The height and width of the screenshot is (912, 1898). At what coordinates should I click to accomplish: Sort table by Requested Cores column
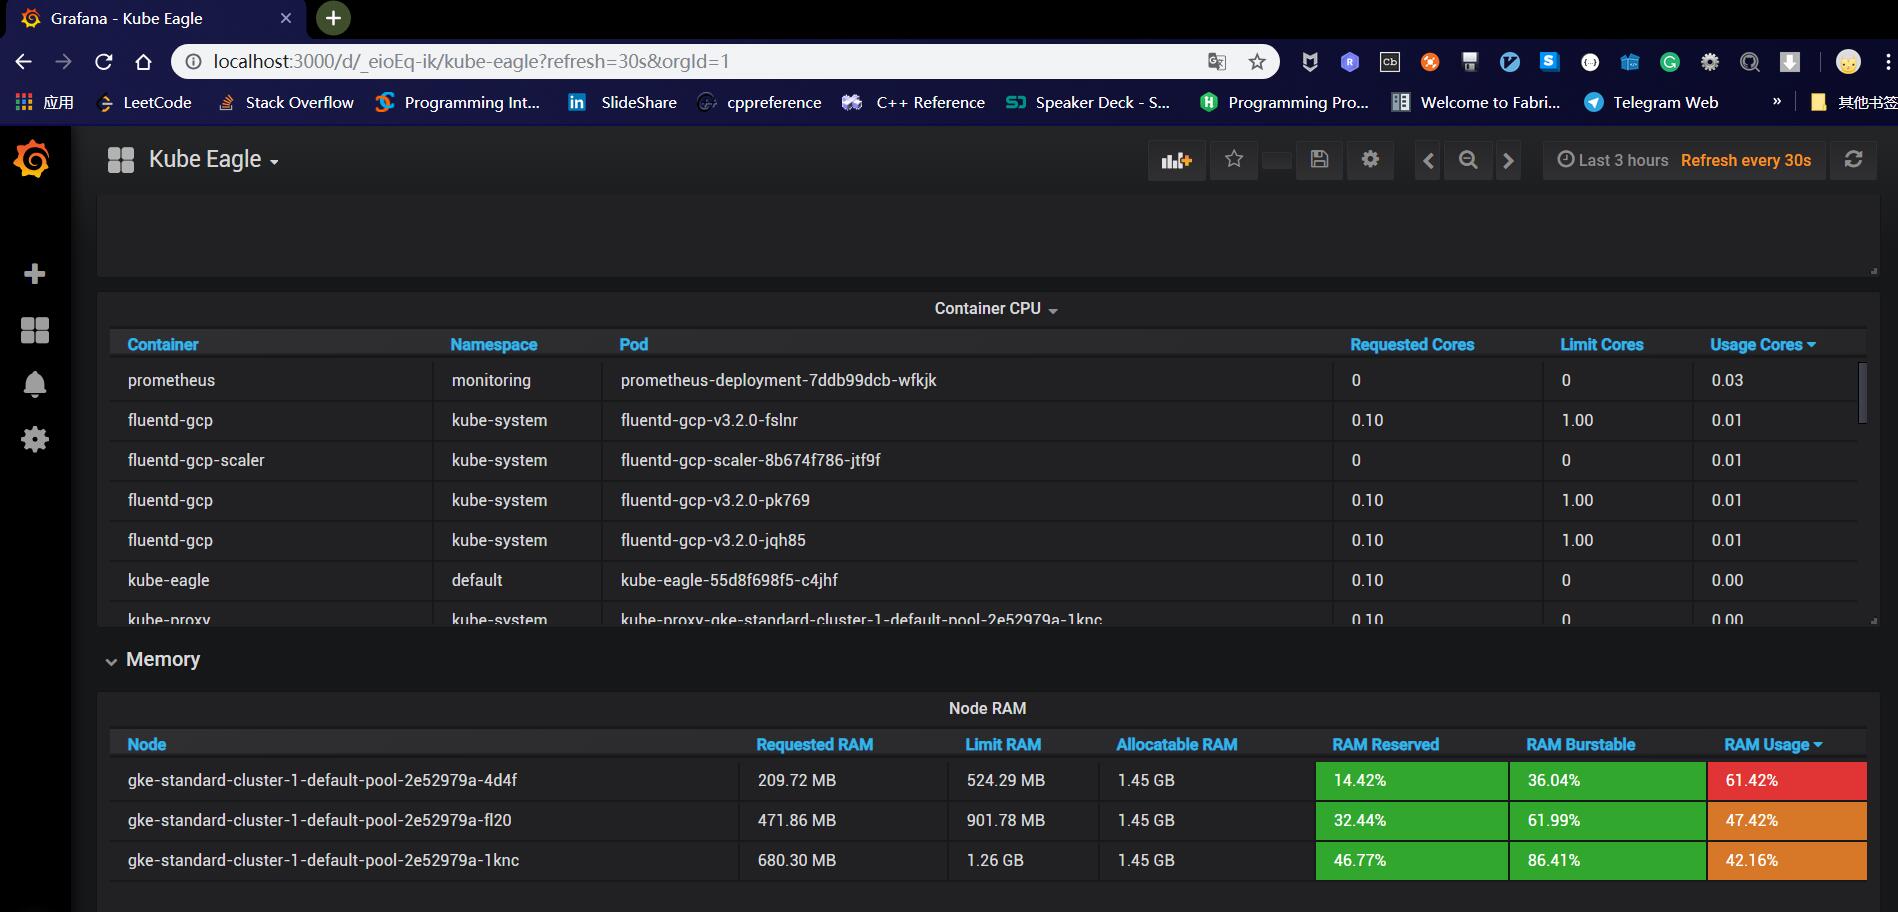1412,344
